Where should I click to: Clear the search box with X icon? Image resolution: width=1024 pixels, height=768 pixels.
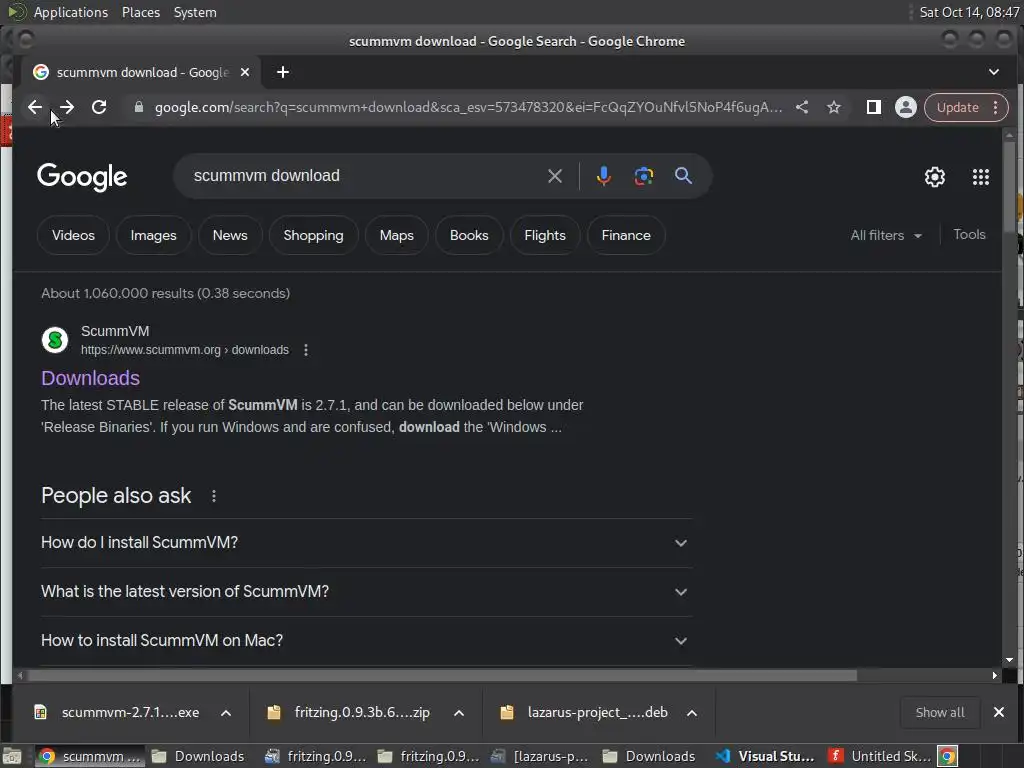(x=554, y=176)
